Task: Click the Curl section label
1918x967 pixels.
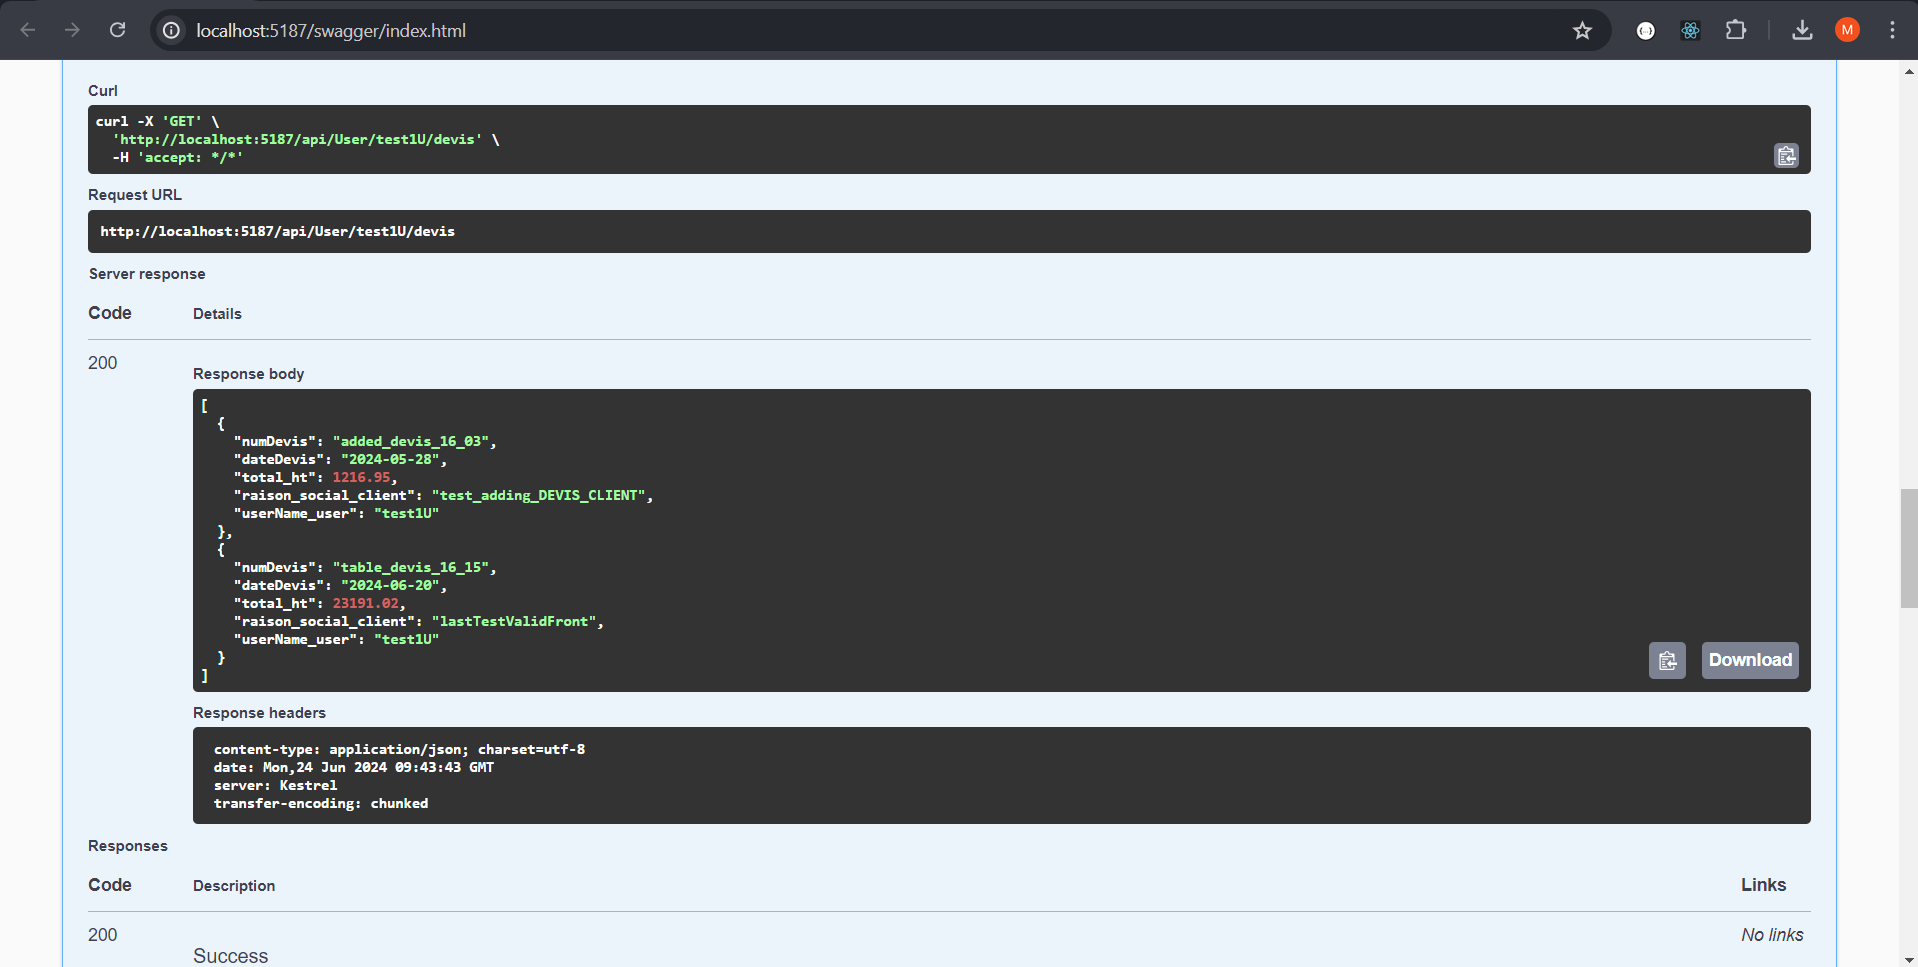Action: (102, 91)
